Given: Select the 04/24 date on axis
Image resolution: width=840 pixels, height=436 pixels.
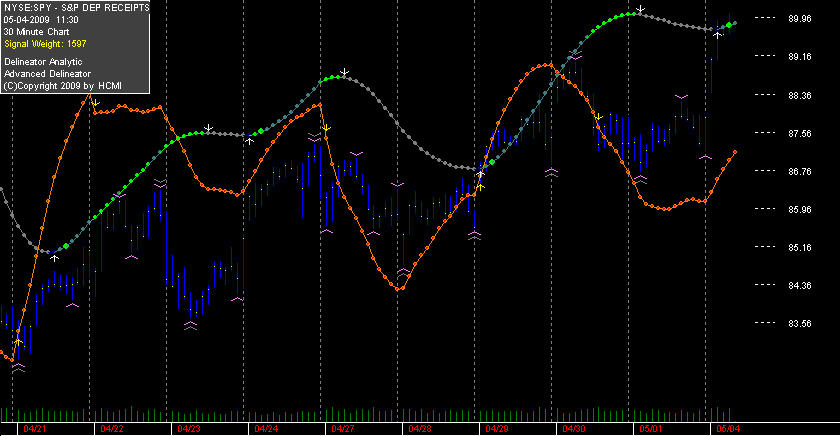Looking at the screenshot, I should click(x=266, y=429).
